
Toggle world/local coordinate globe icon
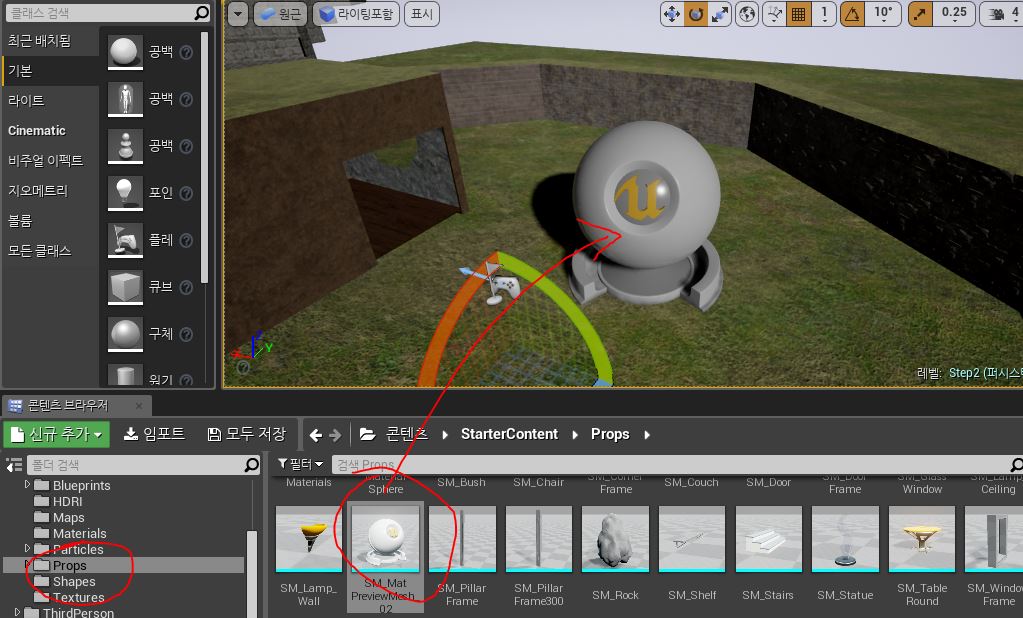[x=747, y=14]
